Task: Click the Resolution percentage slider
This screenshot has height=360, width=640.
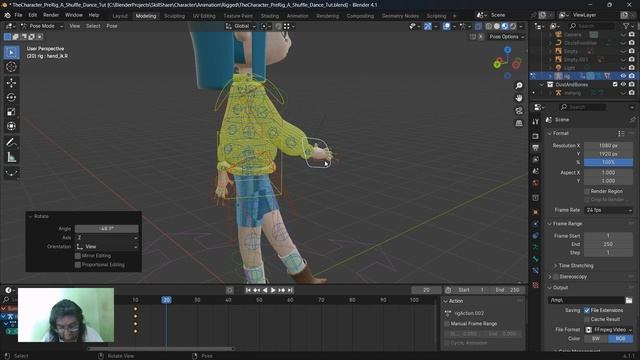Action: coord(609,162)
